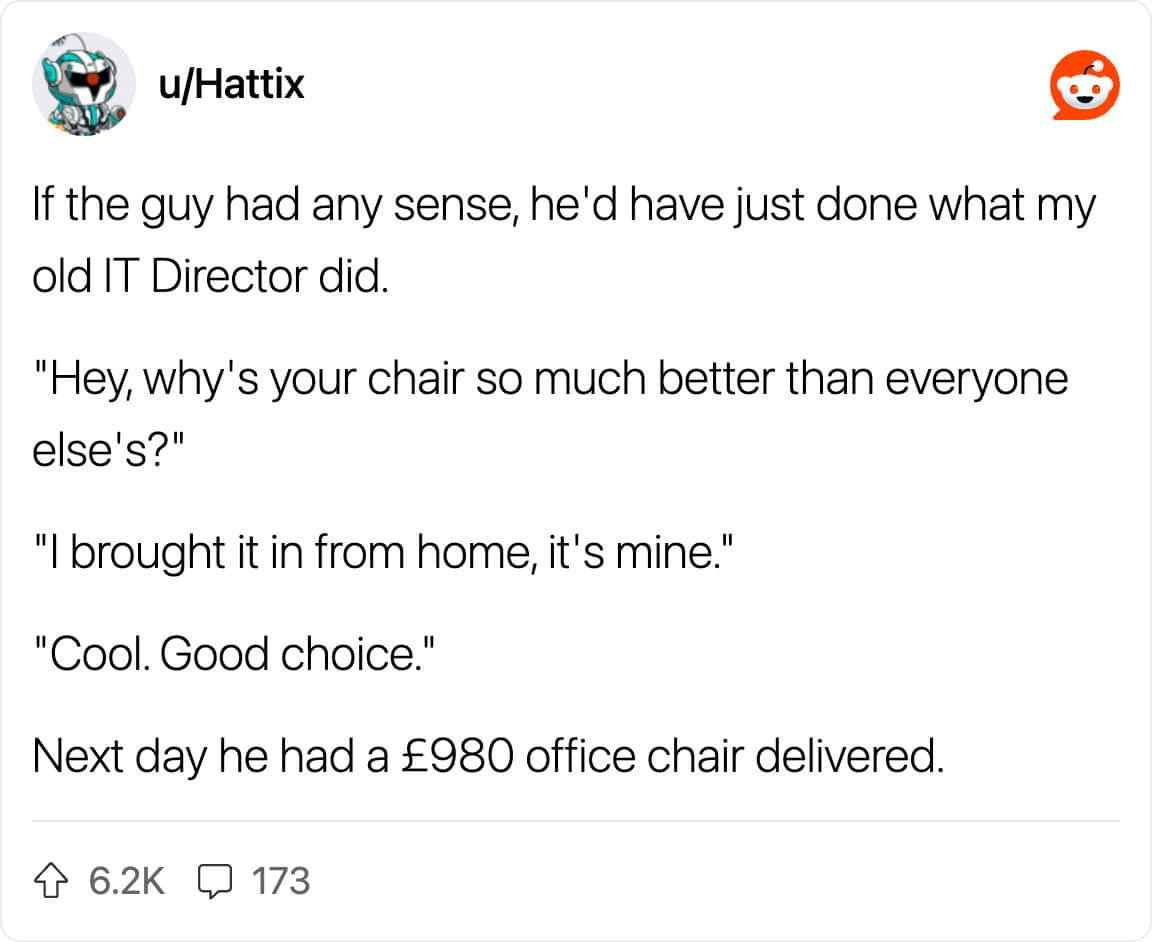Click the Reddit Snoo logo
Viewport: 1152px width, 942px height.
[1084, 85]
